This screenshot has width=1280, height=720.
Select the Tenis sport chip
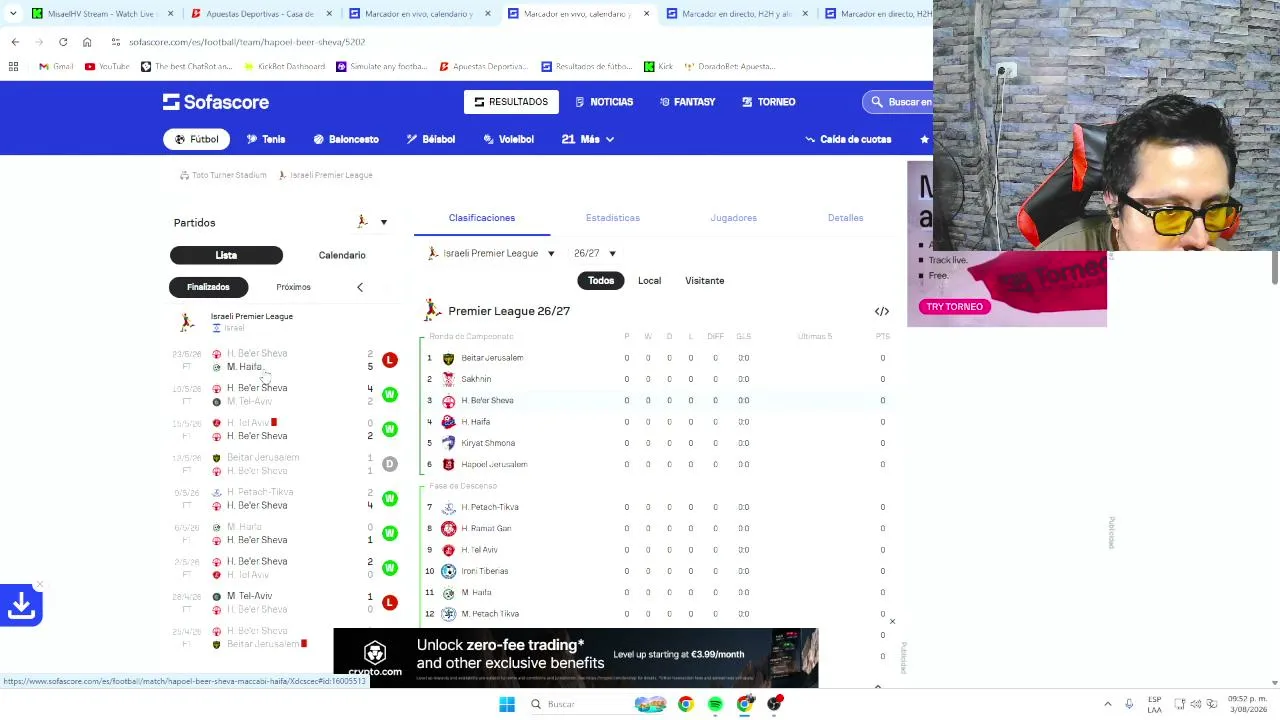(266, 139)
